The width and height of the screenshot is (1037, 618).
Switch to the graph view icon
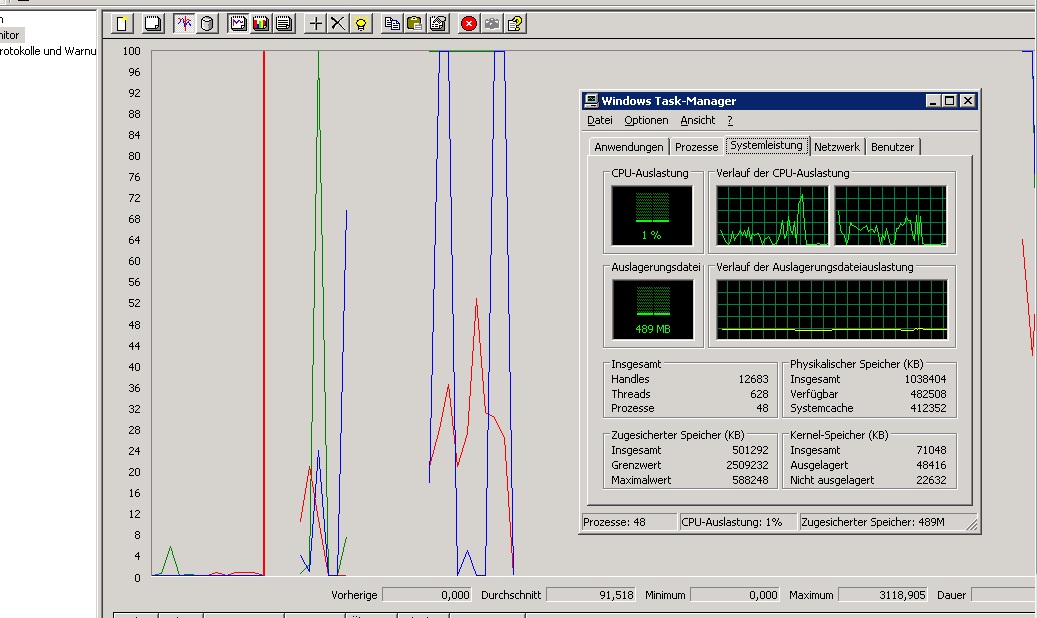pos(238,24)
